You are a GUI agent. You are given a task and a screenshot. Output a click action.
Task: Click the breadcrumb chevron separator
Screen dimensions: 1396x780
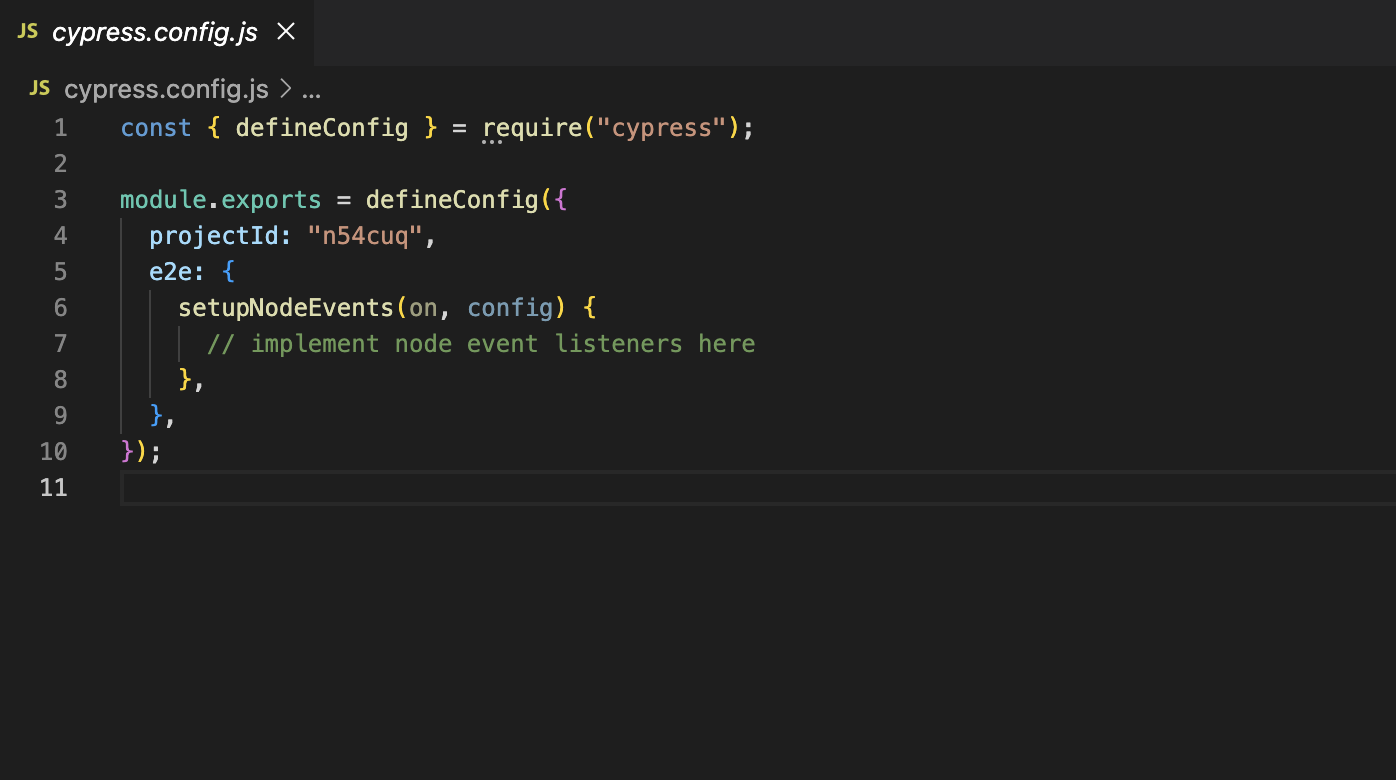(287, 88)
